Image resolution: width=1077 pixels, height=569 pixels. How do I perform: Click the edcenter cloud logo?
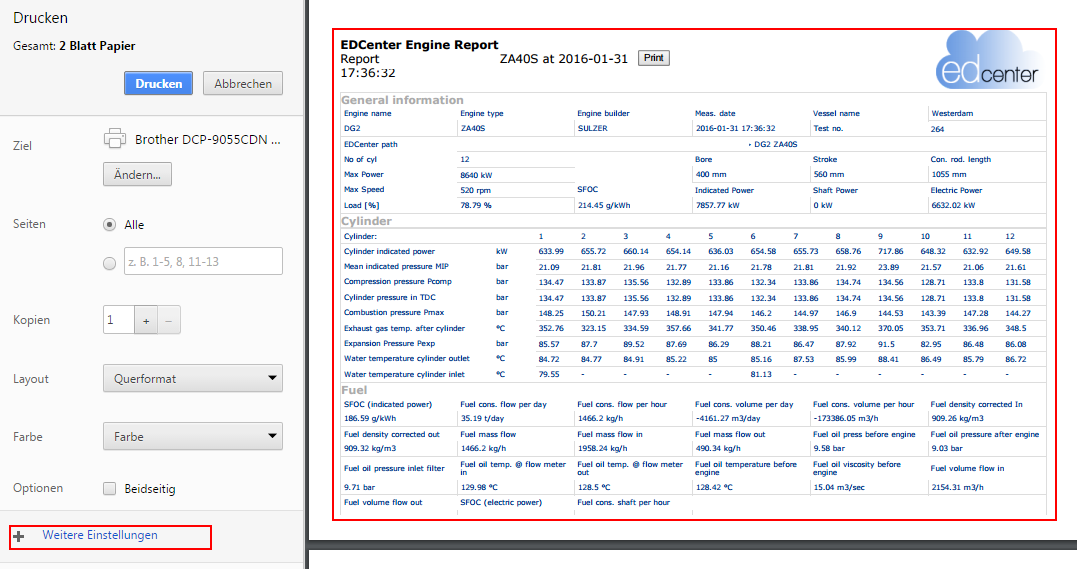[x=989, y=60]
